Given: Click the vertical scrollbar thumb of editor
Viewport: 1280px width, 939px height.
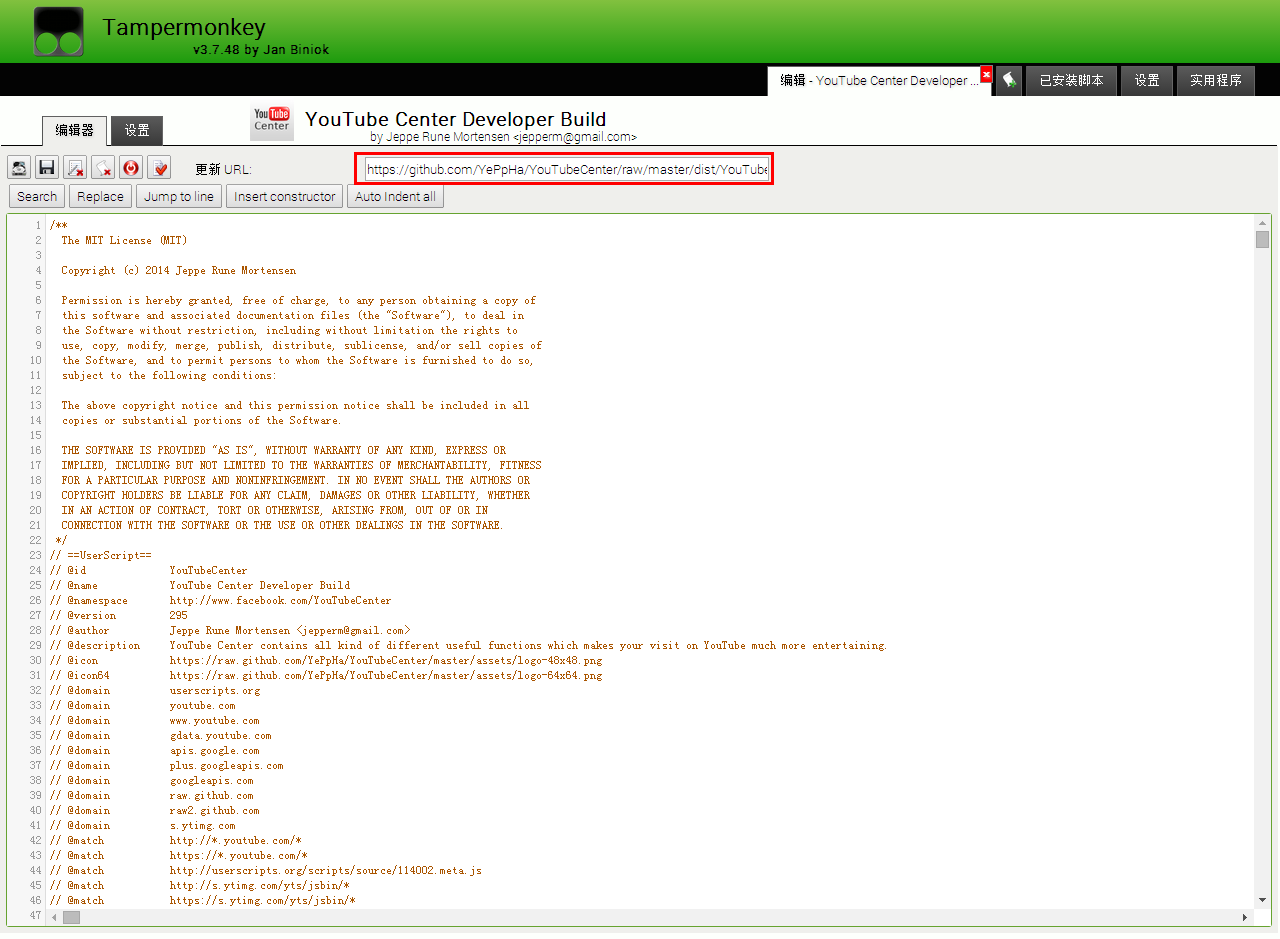Looking at the screenshot, I should [1263, 239].
